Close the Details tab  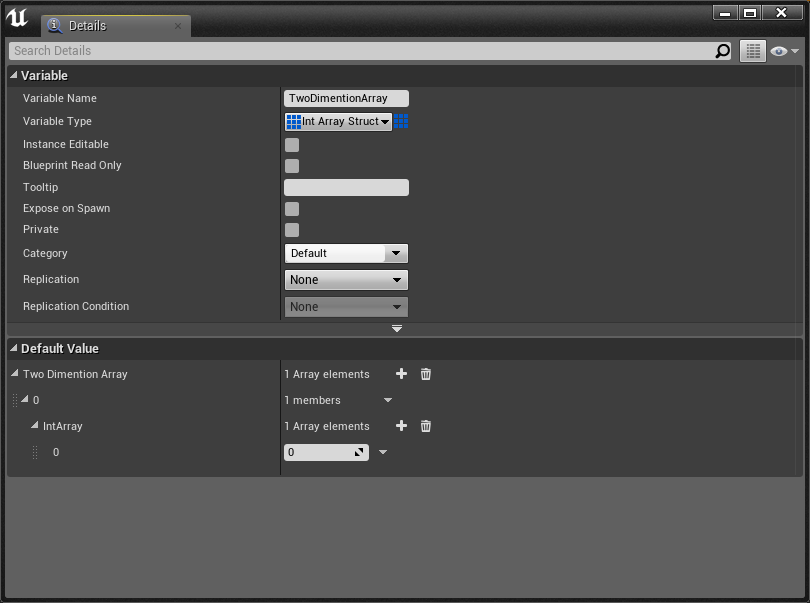point(178,26)
